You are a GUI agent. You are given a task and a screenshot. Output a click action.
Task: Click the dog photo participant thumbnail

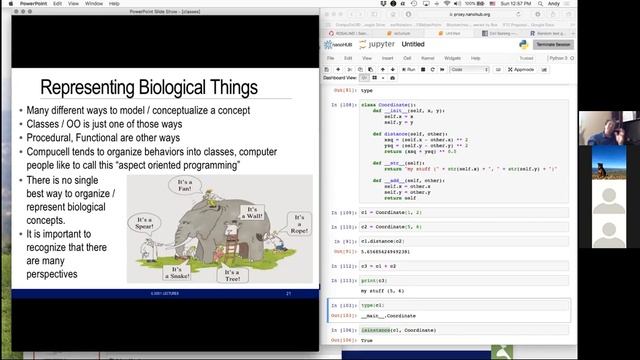pyautogui.click(x=609, y=162)
